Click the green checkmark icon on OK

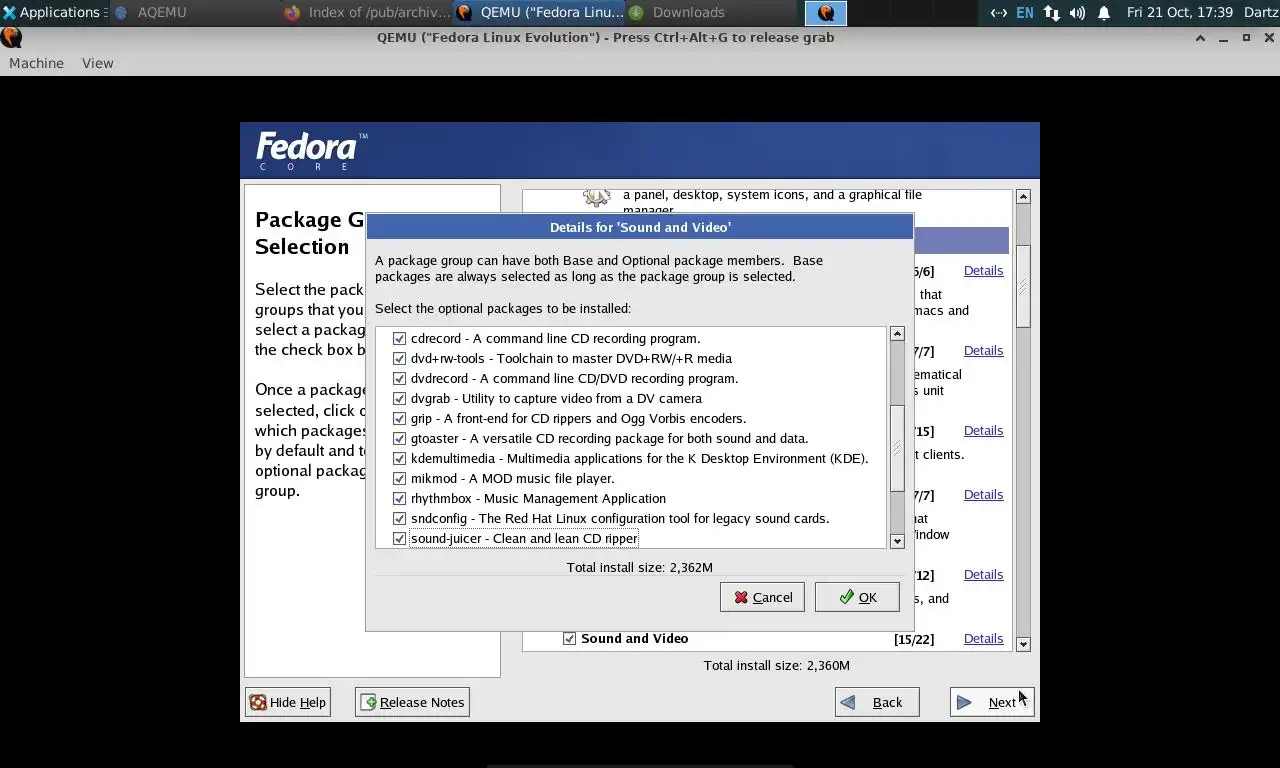[x=847, y=597]
